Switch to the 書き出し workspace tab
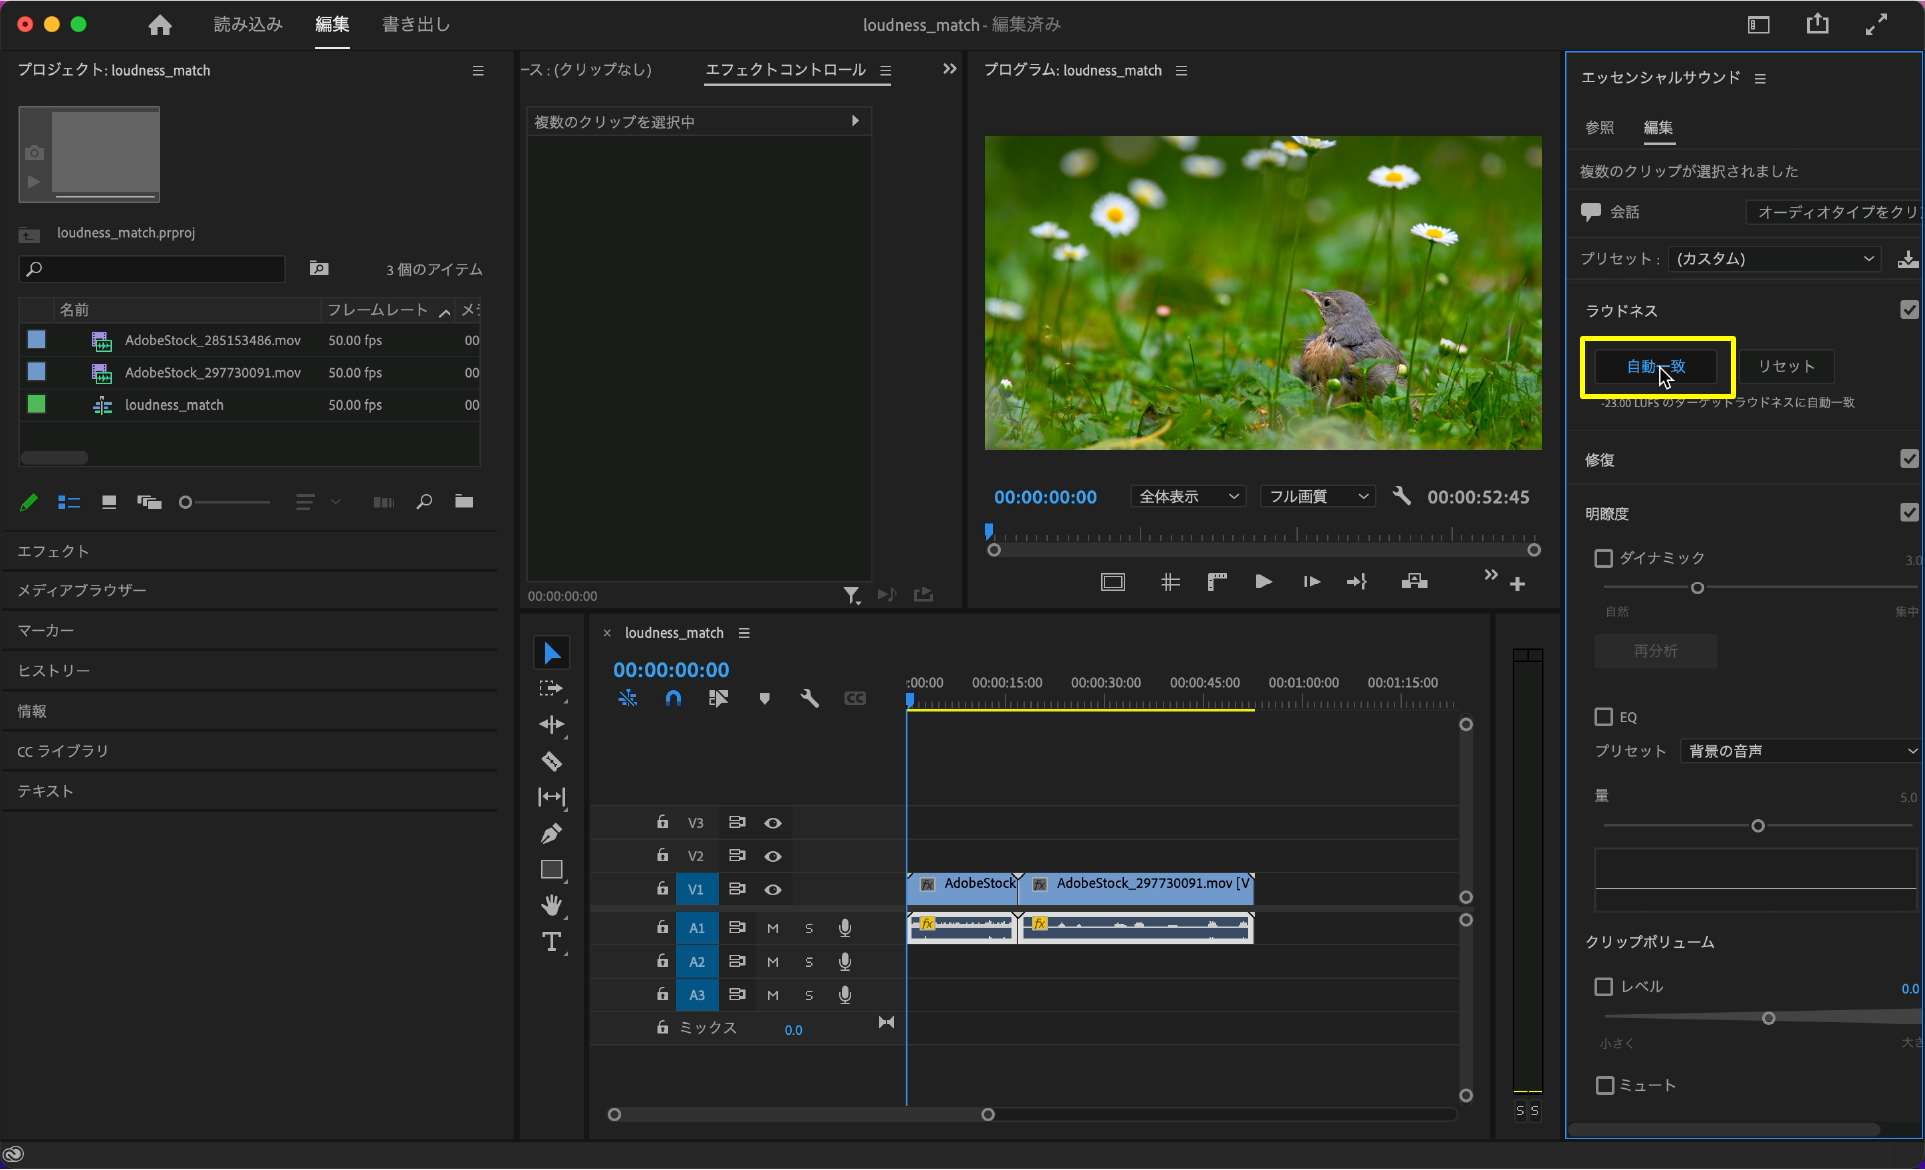Screen dimensions: 1925x1170 coord(416,25)
